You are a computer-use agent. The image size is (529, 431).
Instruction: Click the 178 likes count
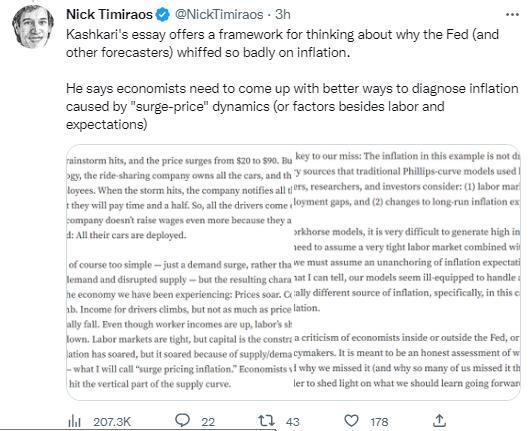(x=379, y=422)
